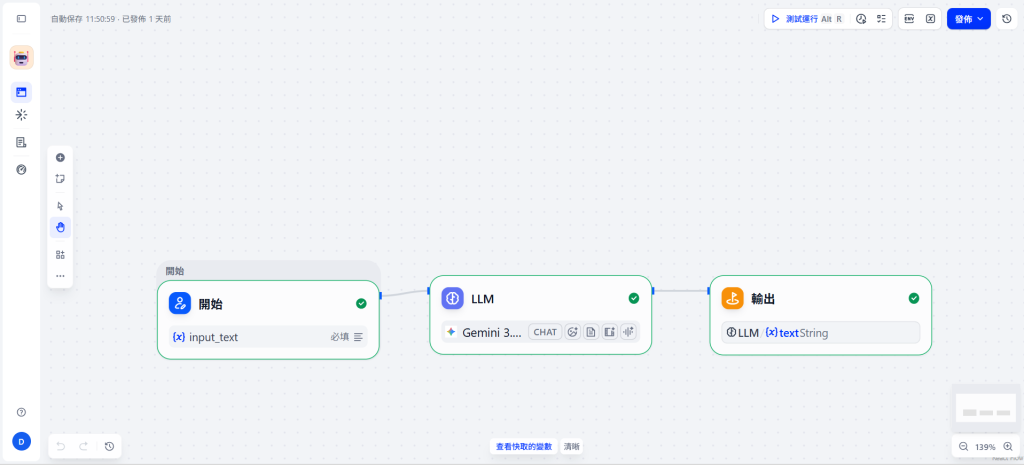Open the publish dropdown
The height and width of the screenshot is (465, 1024).
(968, 19)
